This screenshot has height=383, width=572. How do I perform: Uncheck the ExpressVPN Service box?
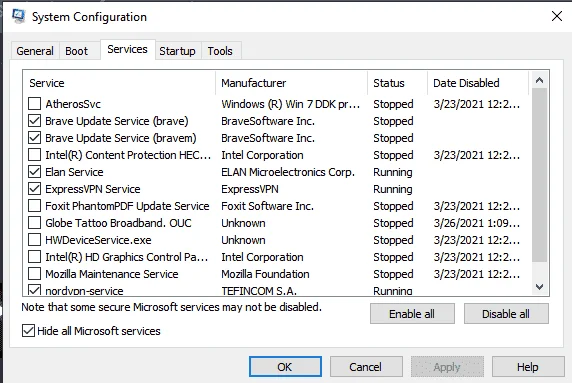click(34, 189)
